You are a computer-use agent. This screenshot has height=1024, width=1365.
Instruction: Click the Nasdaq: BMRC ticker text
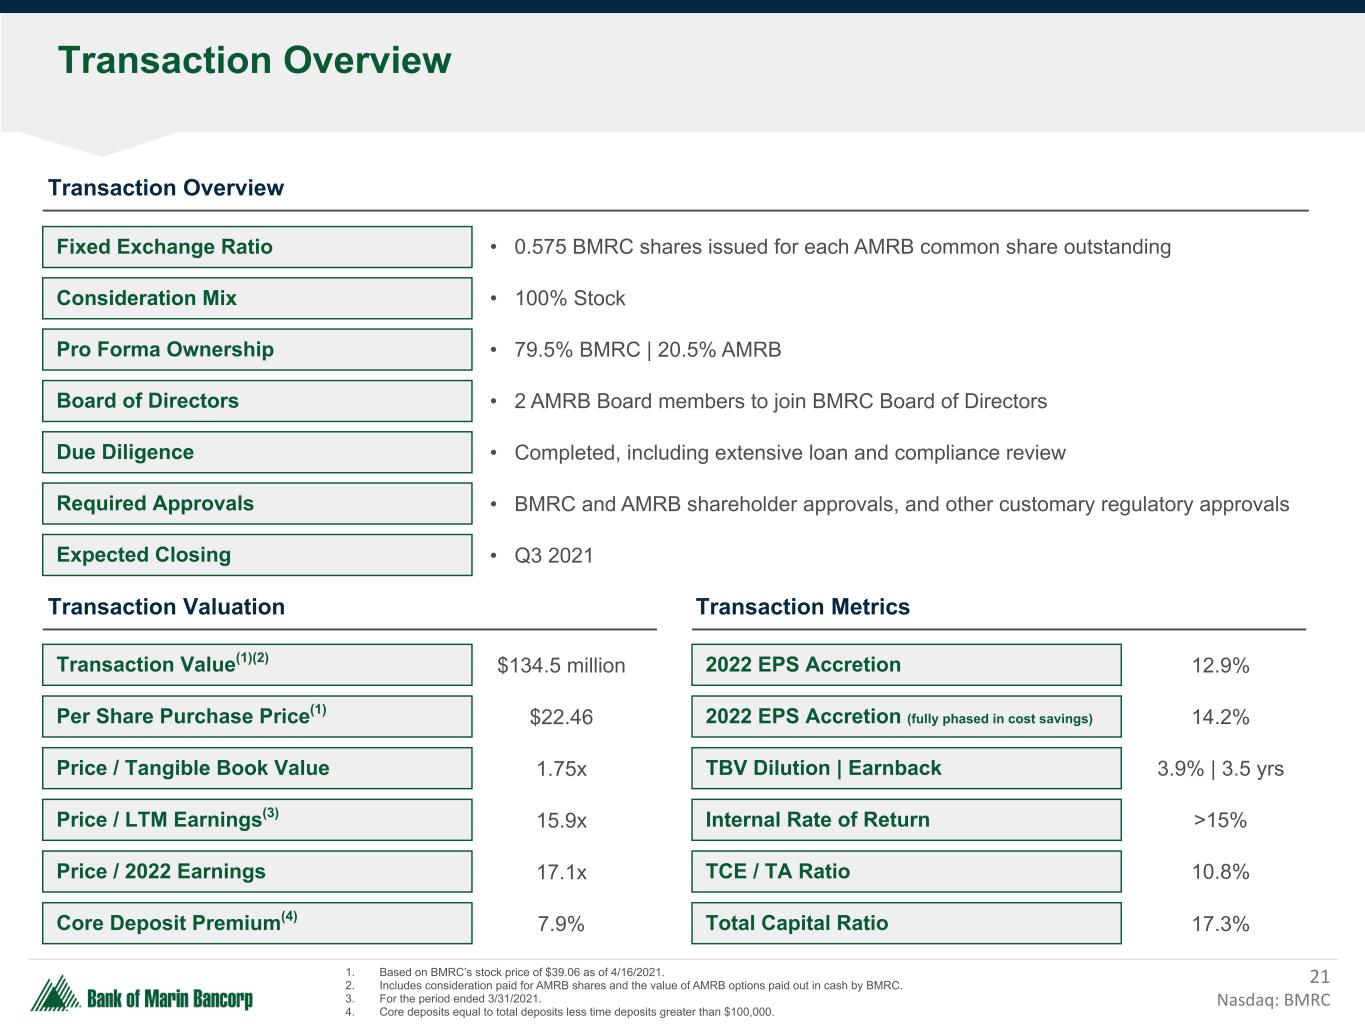[x=1273, y=1000]
